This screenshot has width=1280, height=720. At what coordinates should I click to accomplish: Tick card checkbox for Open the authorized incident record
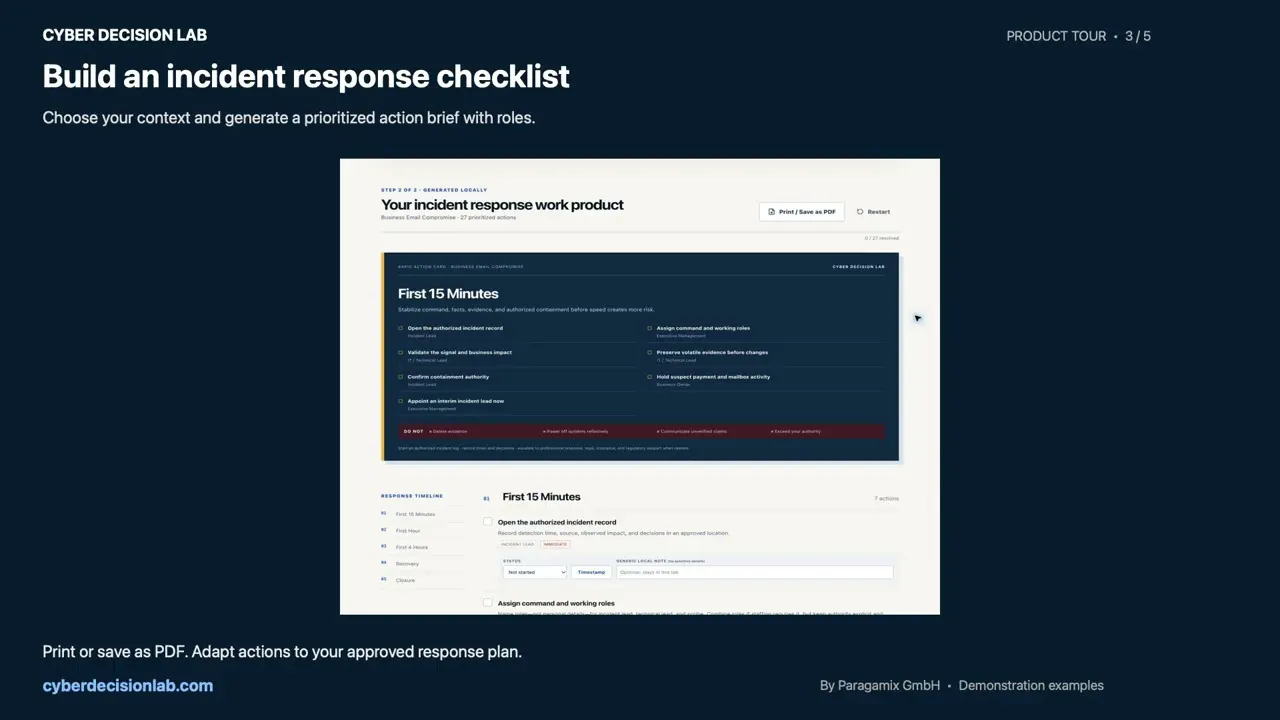coord(401,328)
